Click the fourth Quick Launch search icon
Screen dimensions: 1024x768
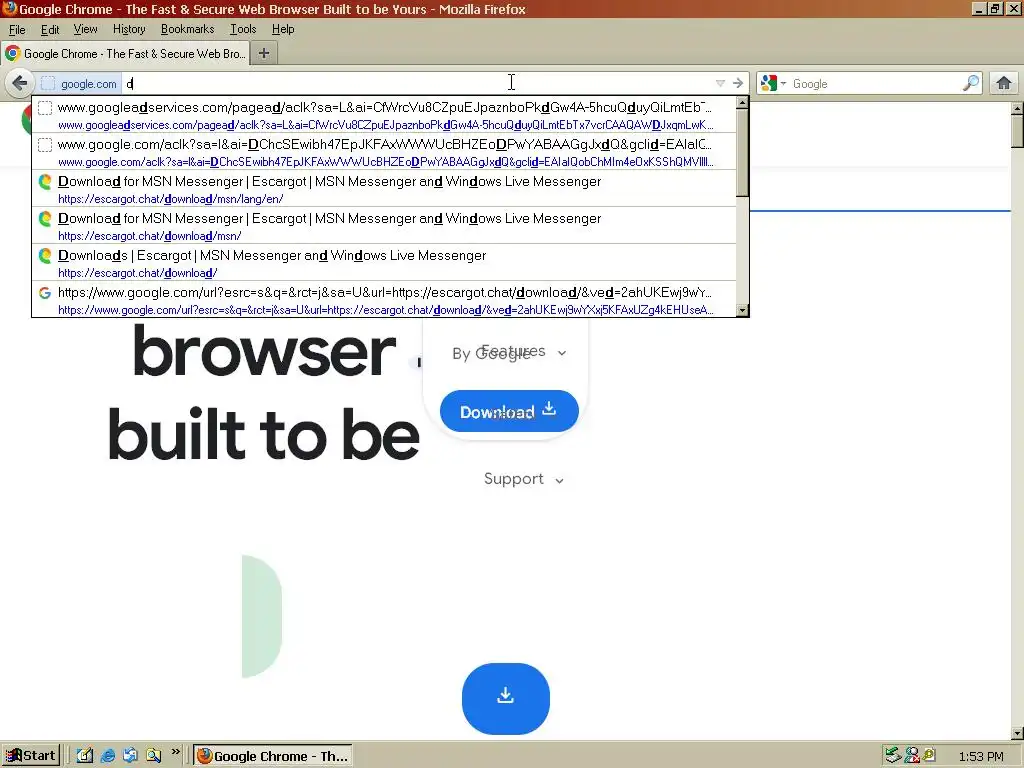[x=153, y=756]
